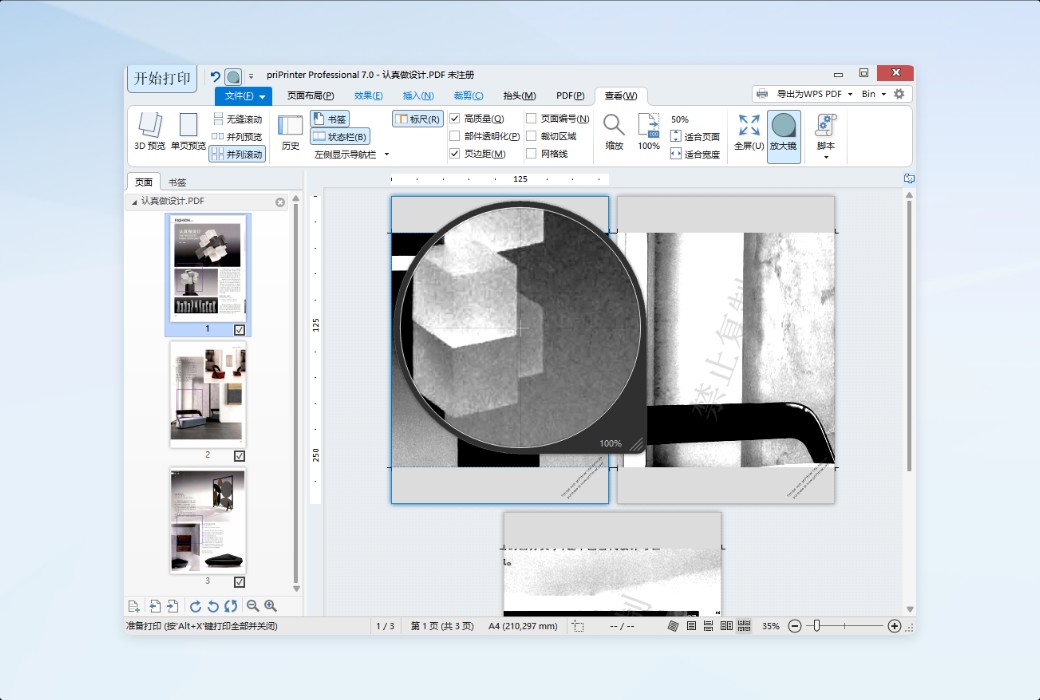1040x700 pixels.
Task: Rotate page clockwise in thumbnail toolbar
Action: [x=195, y=606]
